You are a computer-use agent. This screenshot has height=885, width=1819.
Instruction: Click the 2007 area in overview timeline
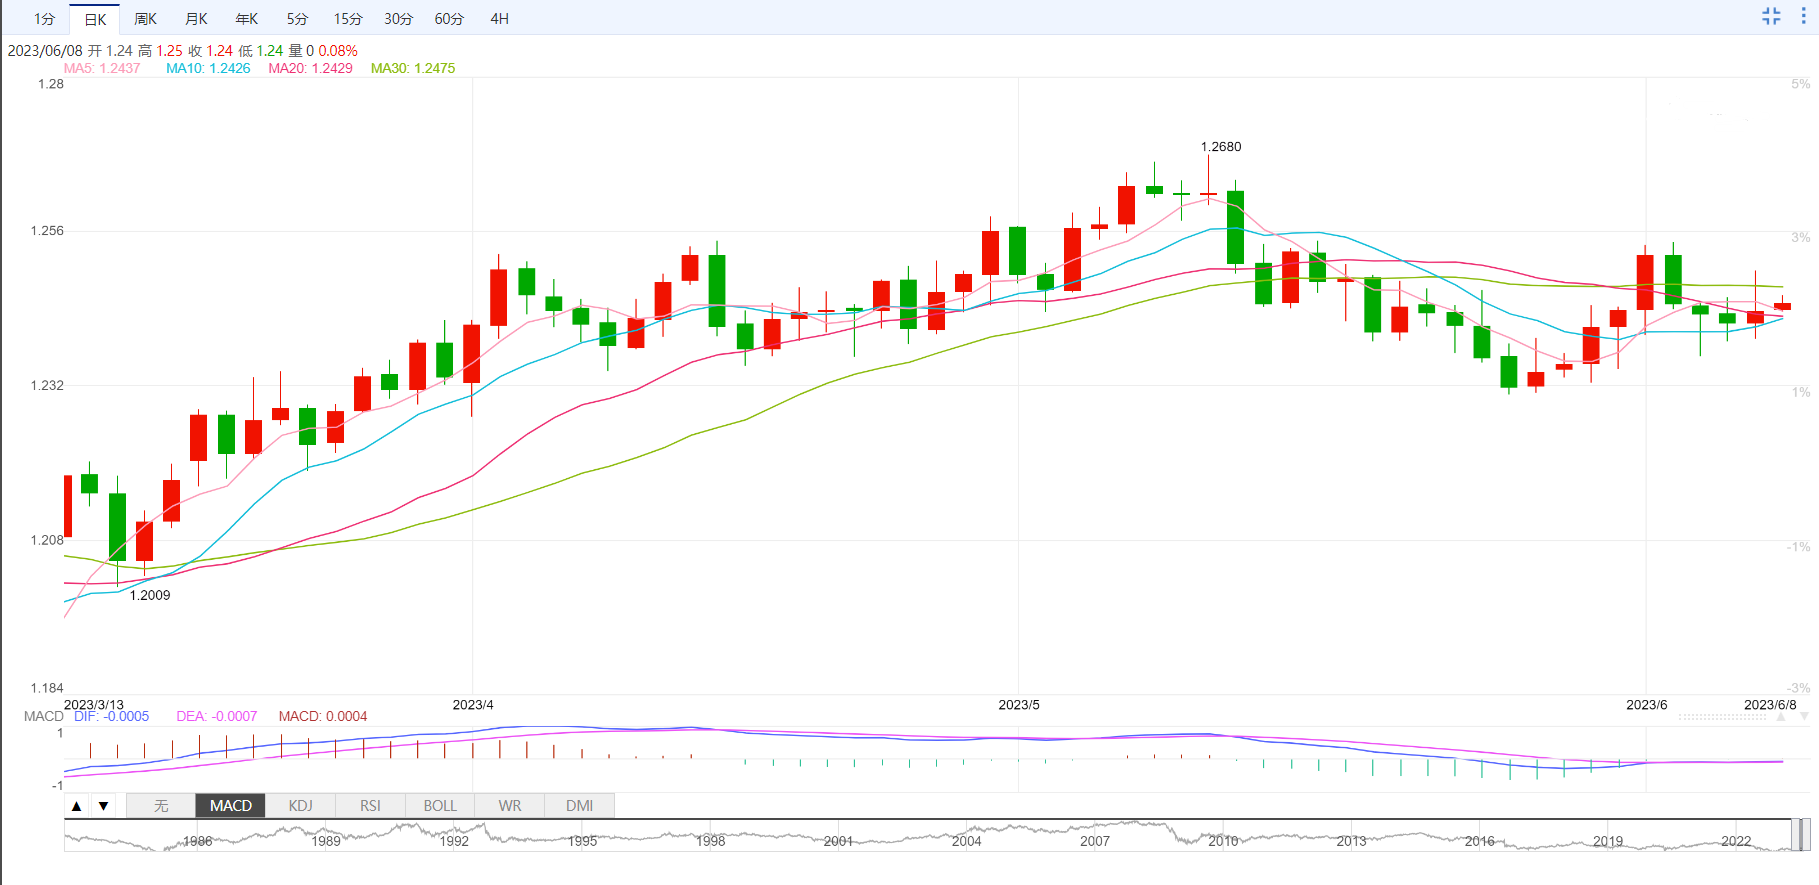(x=1095, y=838)
